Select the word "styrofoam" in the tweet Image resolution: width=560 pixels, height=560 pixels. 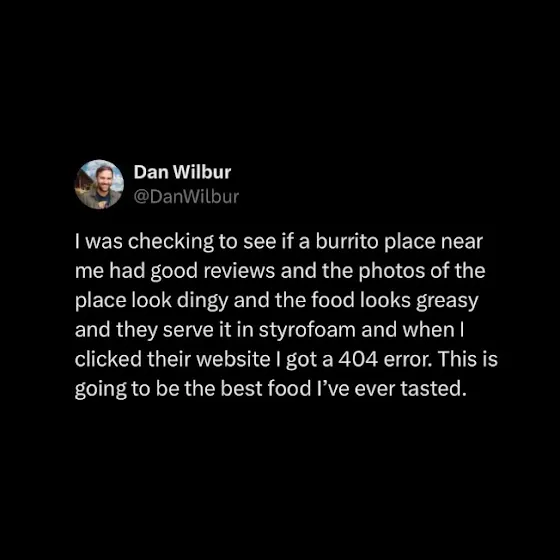click(307, 330)
